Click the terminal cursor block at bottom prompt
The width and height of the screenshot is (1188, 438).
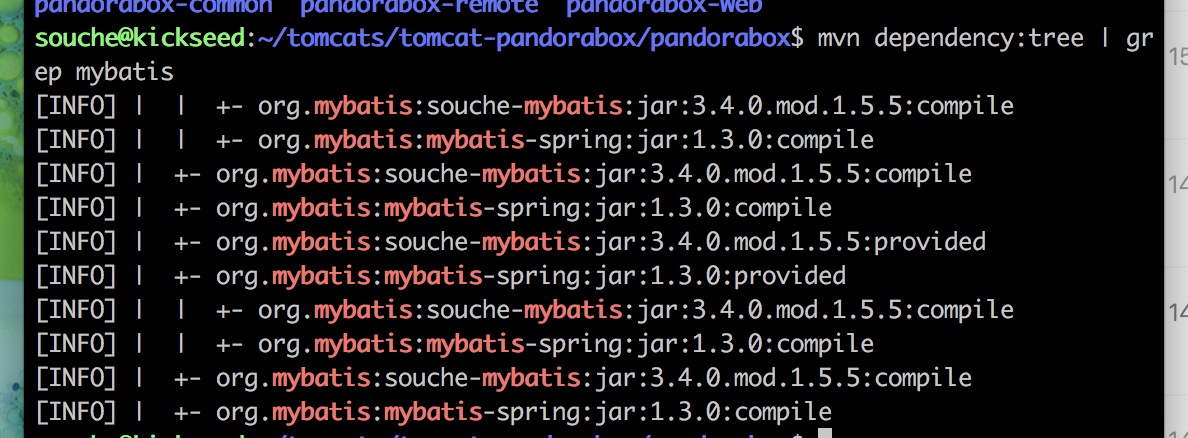pos(824,433)
